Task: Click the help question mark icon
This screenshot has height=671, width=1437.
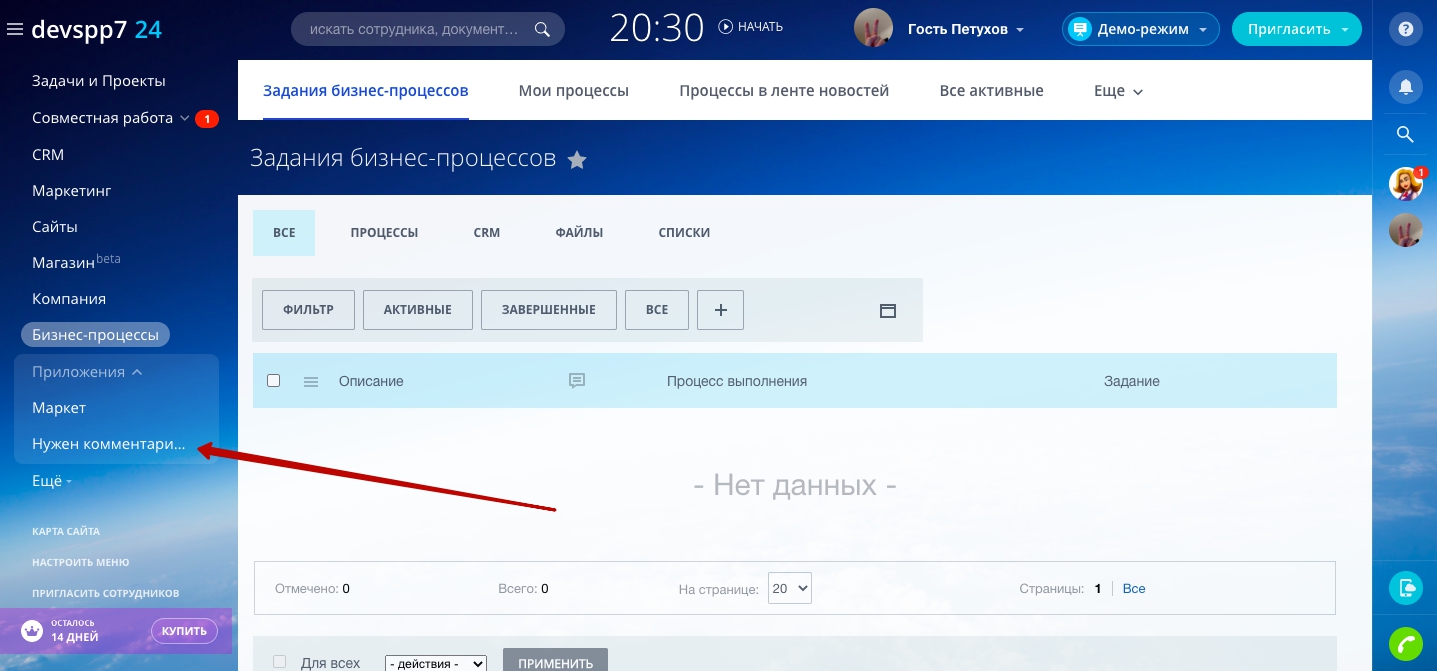Action: tap(1406, 30)
